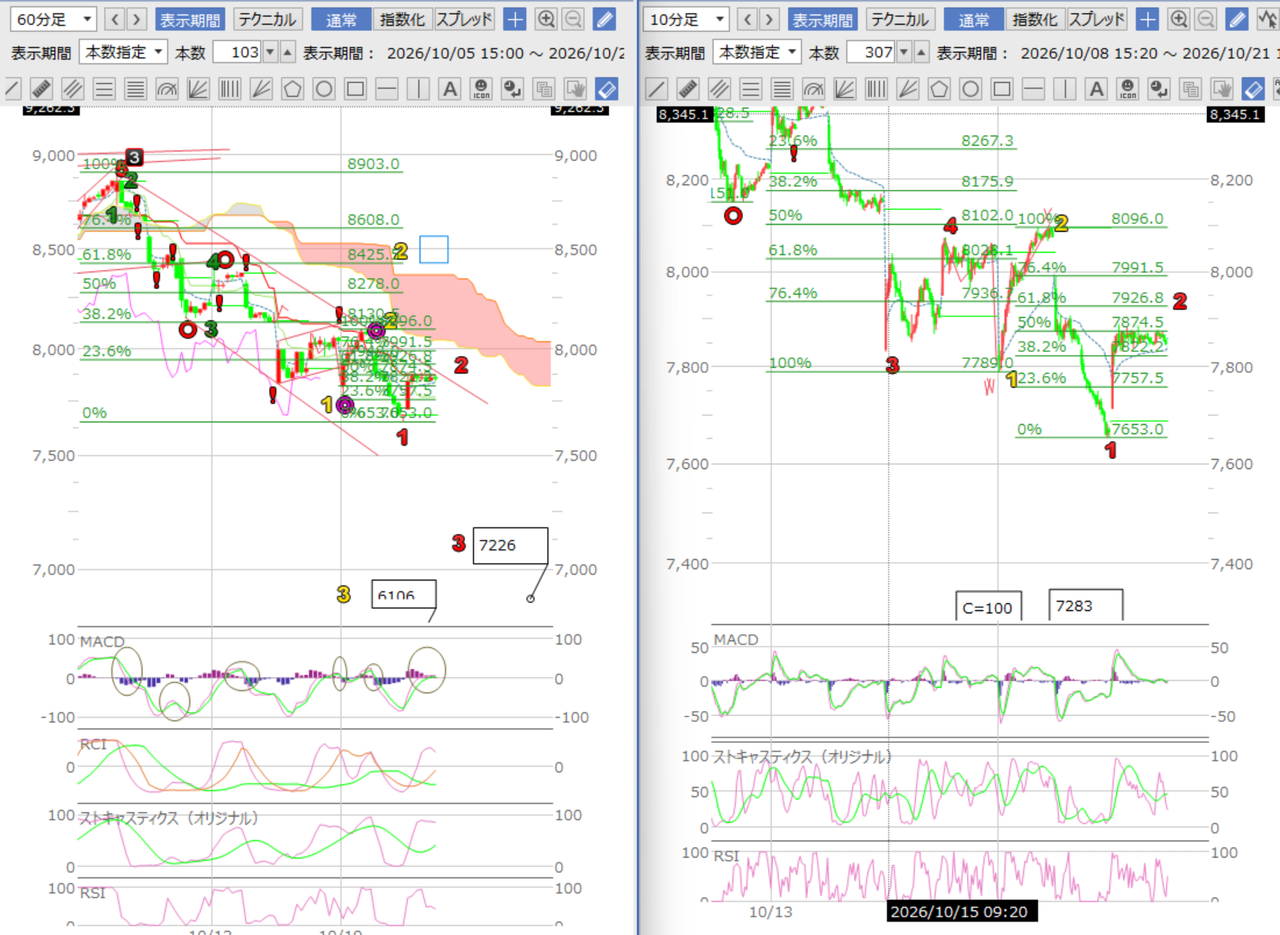The height and width of the screenshot is (935, 1280).
Task: Click the 表示期間 button in the 60分足 chart
Action: [x=190, y=19]
